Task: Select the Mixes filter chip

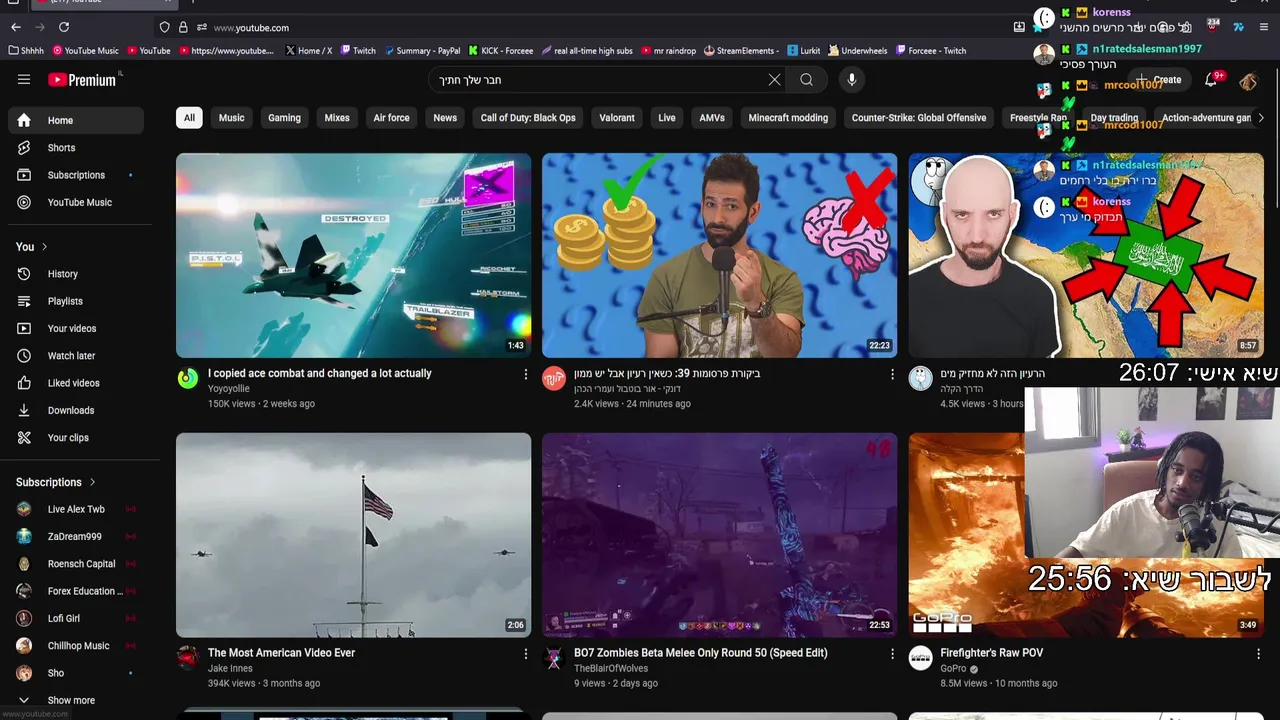Action: click(337, 118)
